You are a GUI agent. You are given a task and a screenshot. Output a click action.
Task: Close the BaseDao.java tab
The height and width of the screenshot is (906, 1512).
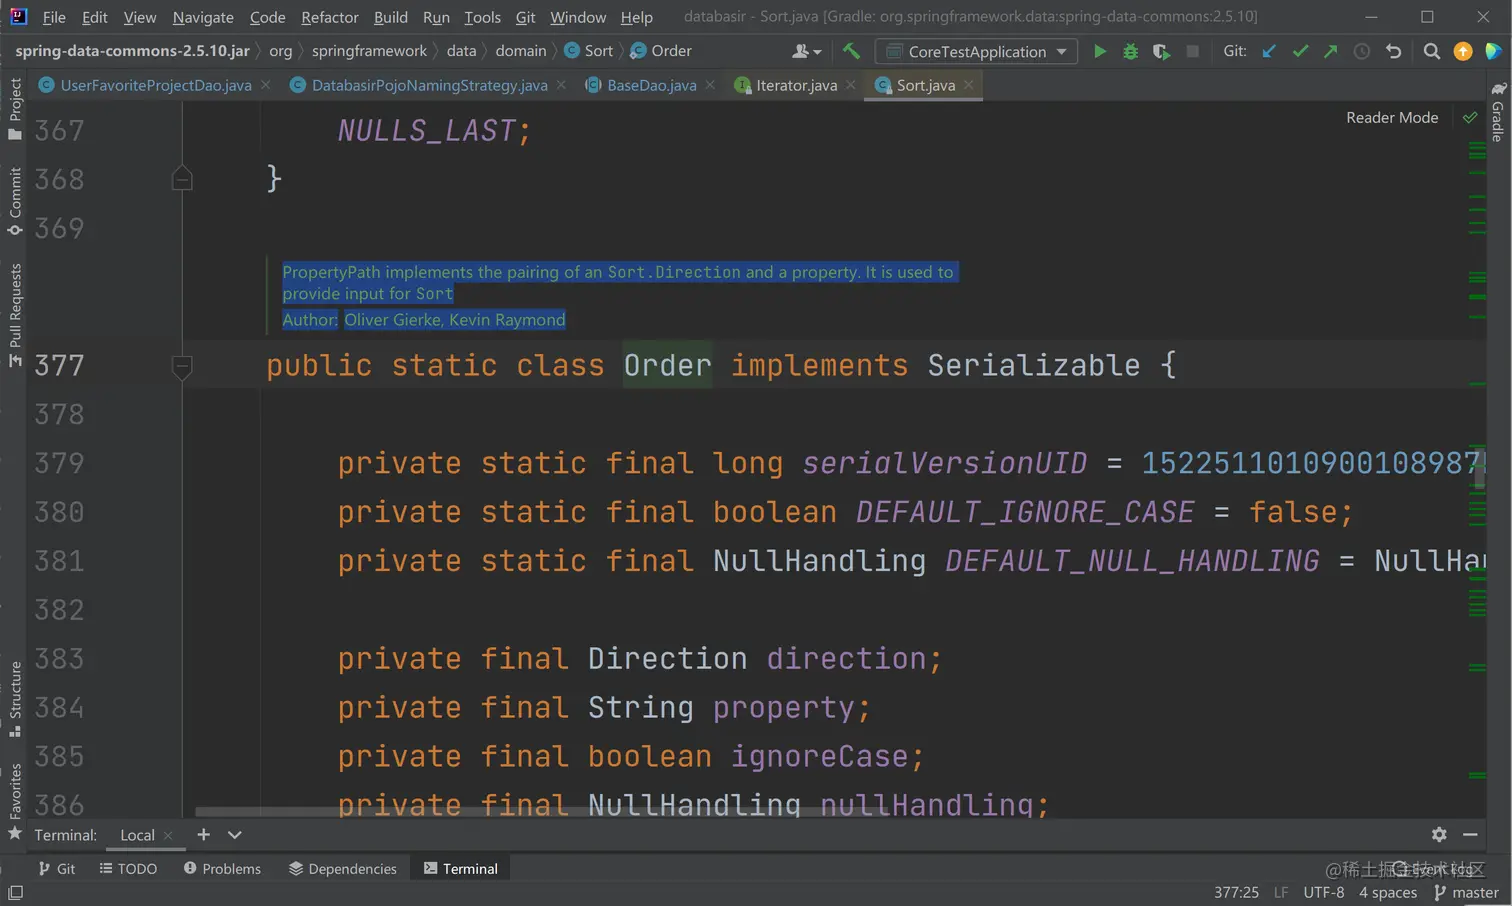[x=710, y=85]
